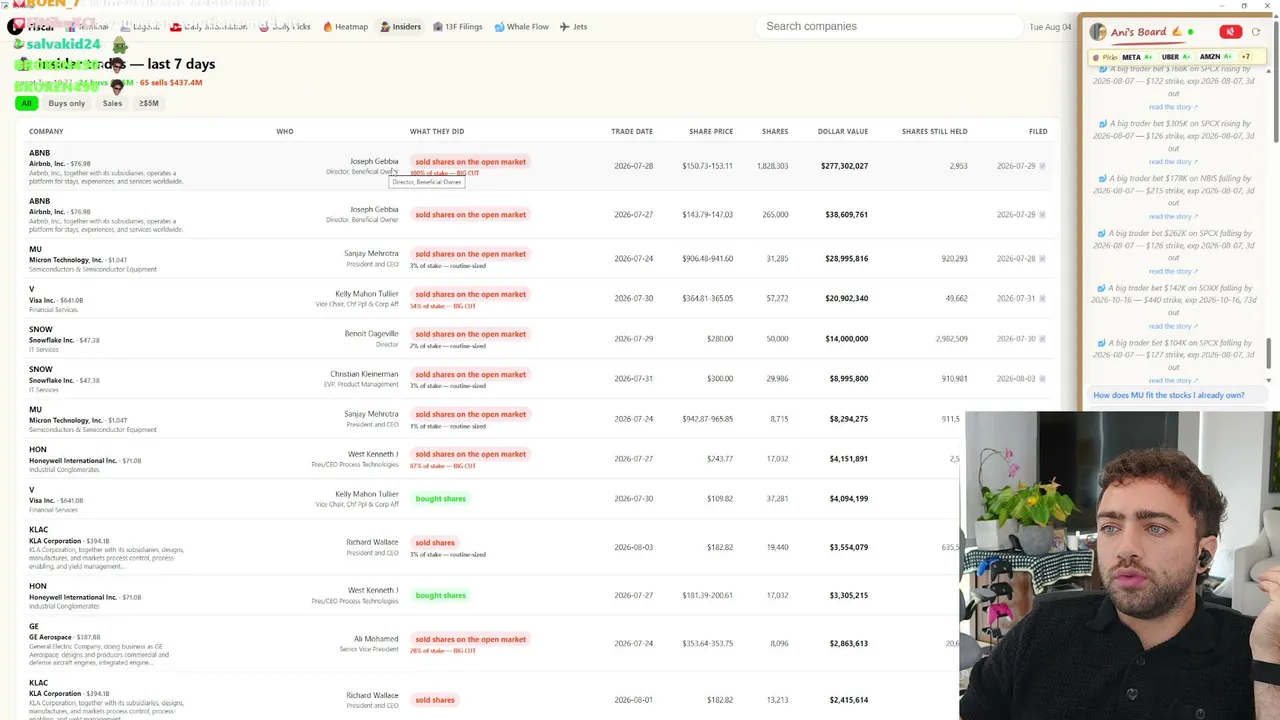Click the Ani's Board feed scrollbar thumb
The image size is (1280, 720).
click(1269, 354)
